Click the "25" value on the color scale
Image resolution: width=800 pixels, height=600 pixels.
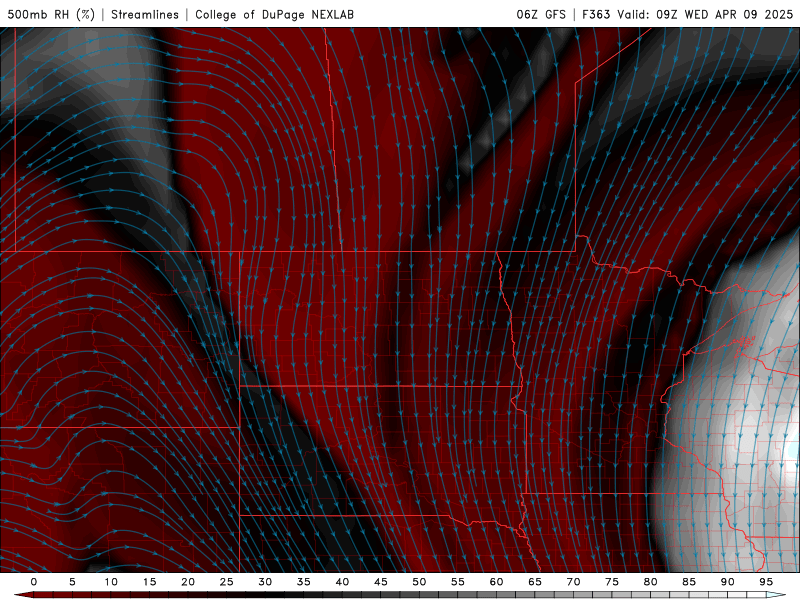click(x=227, y=582)
